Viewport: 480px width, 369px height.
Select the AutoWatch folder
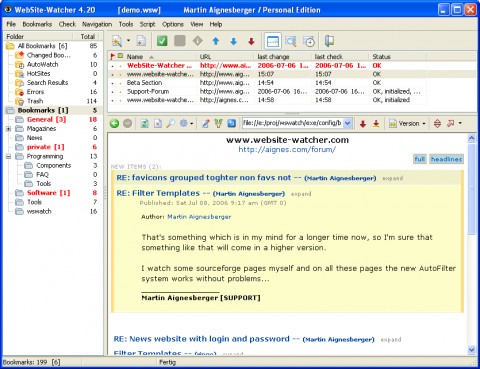[x=42, y=64]
